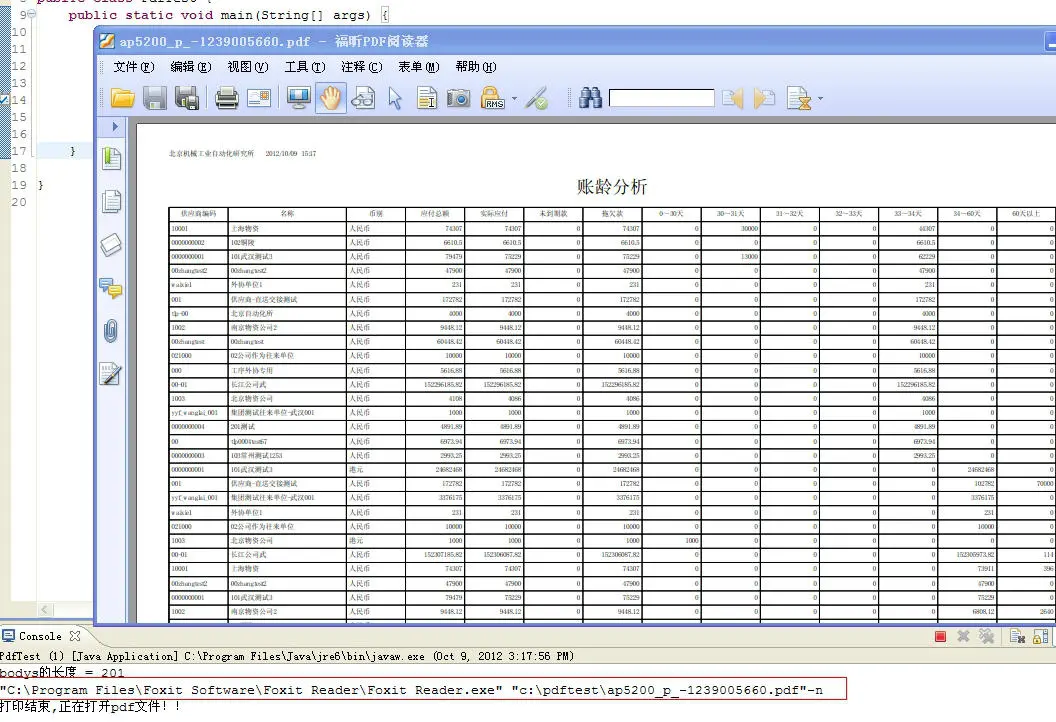Click the Open folder icon in toolbar
The height and width of the screenshot is (722, 1056).
(x=122, y=98)
